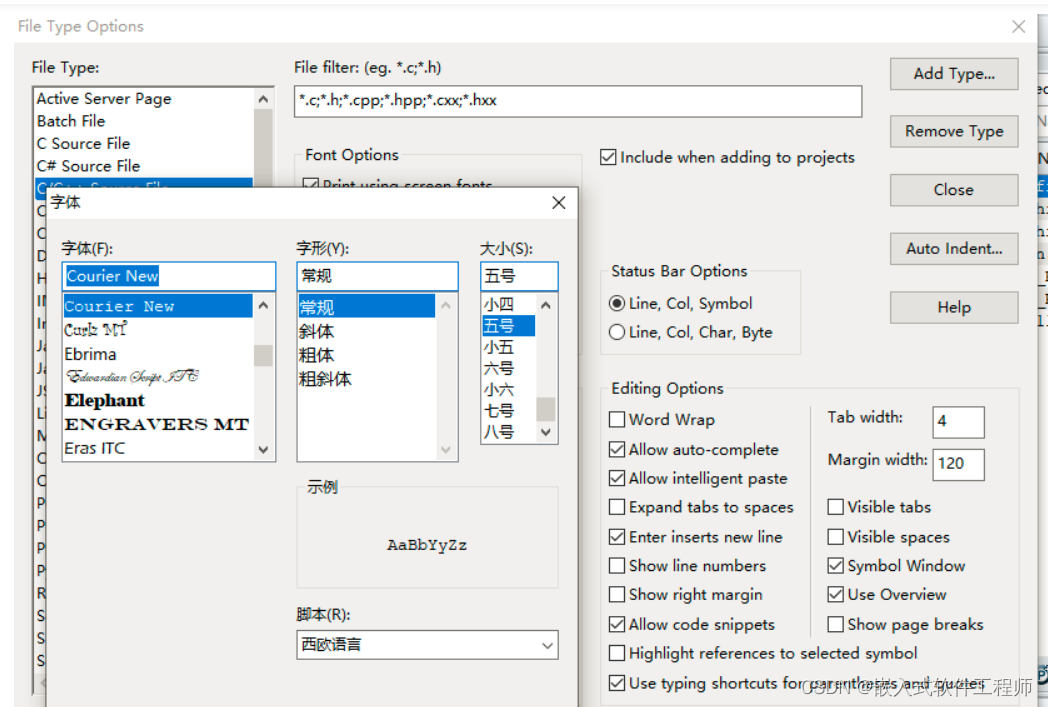Toggle Use Overview checkbox
Screen dimensions: 1048x707
[x=887, y=595]
